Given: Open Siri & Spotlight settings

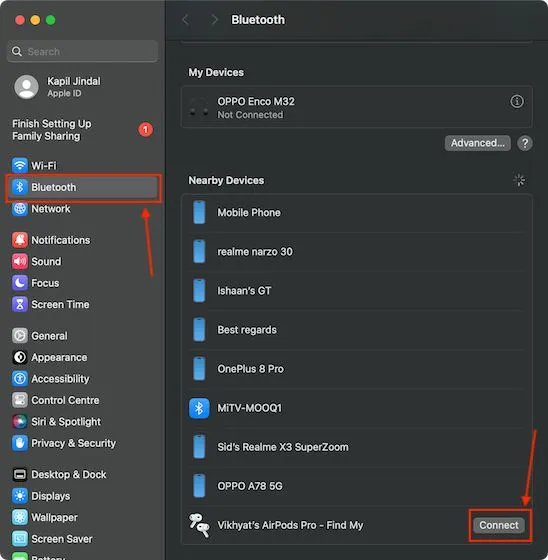Looking at the screenshot, I should [x=83, y=421].
